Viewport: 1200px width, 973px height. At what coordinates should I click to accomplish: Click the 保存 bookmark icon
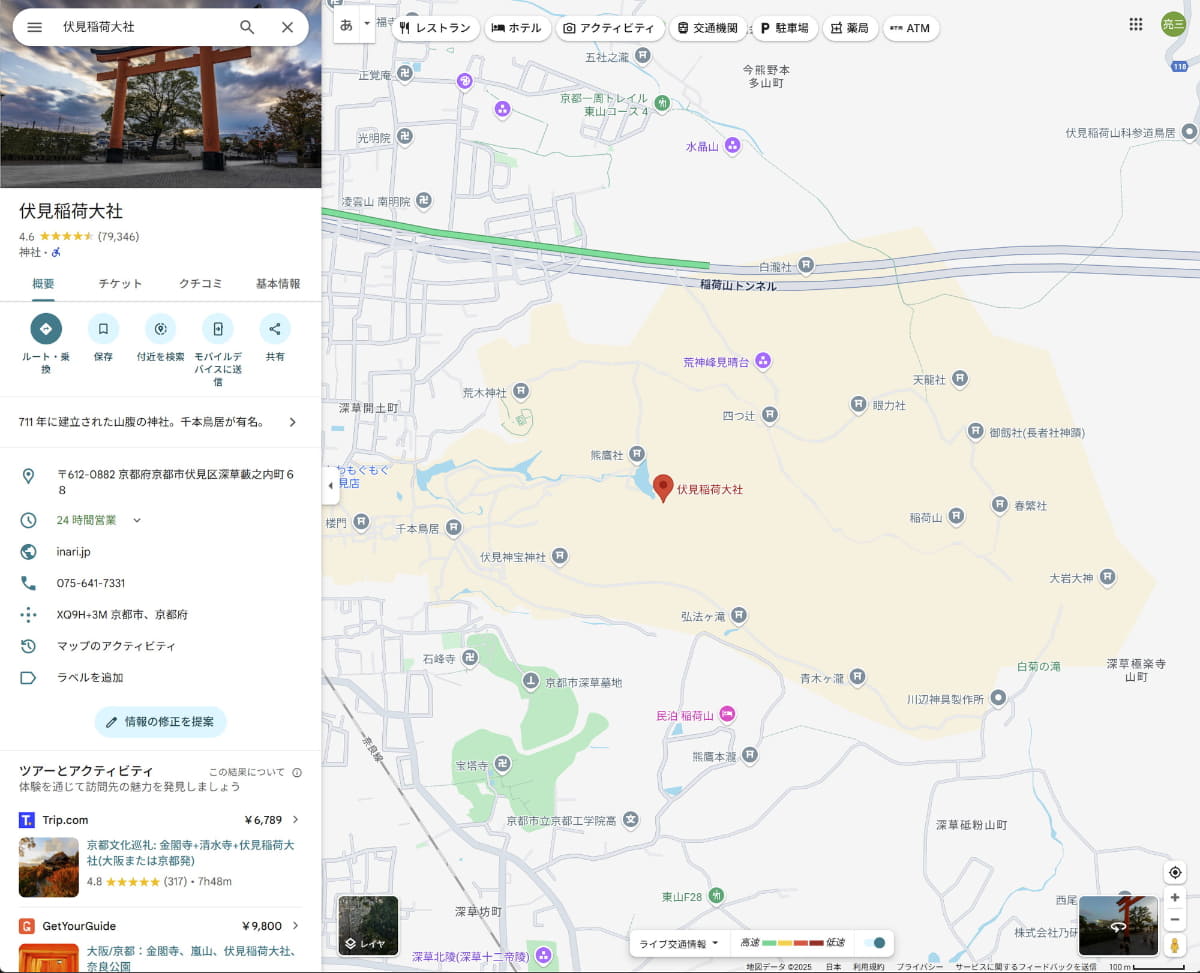point(103,328)
